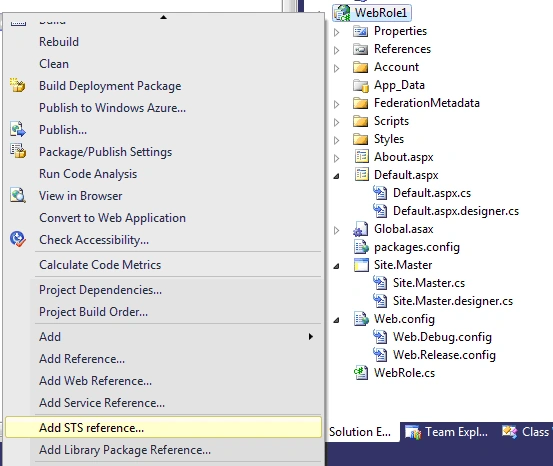This screenshot has height=466, width=553.
Task: Click the Build Deployment Package icon
Action: point(17,85)
